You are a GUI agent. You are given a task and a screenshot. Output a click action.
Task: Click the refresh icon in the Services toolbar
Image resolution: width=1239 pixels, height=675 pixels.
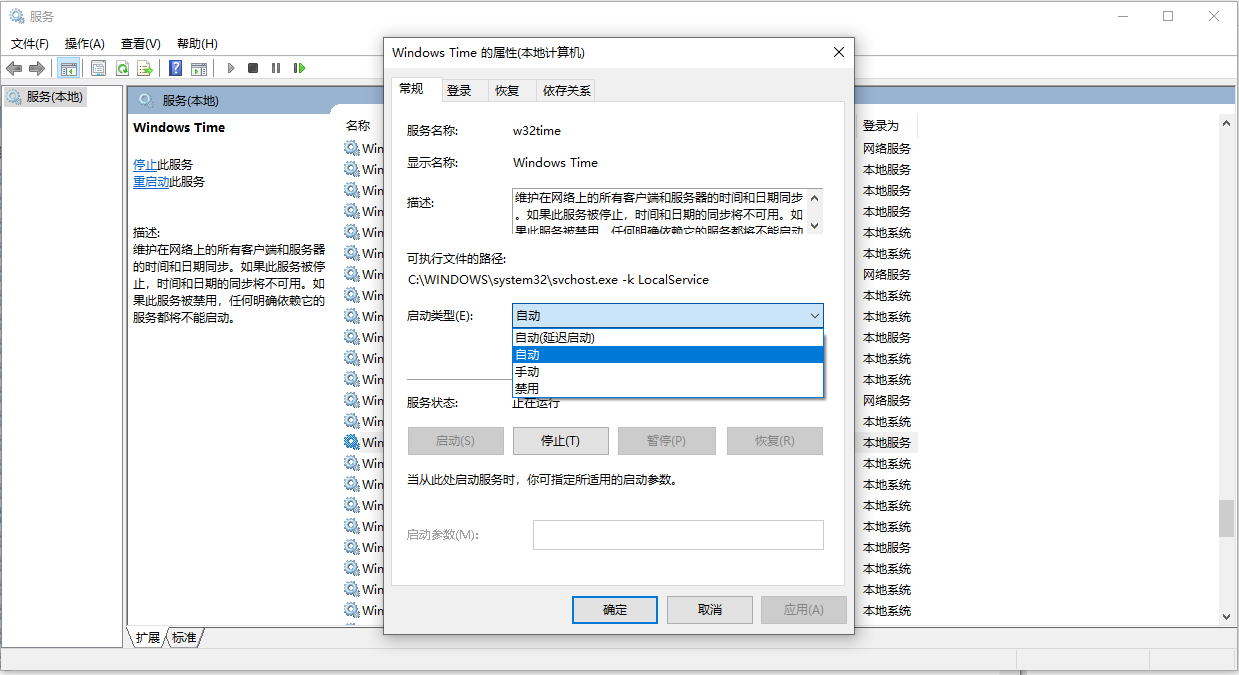123,68
